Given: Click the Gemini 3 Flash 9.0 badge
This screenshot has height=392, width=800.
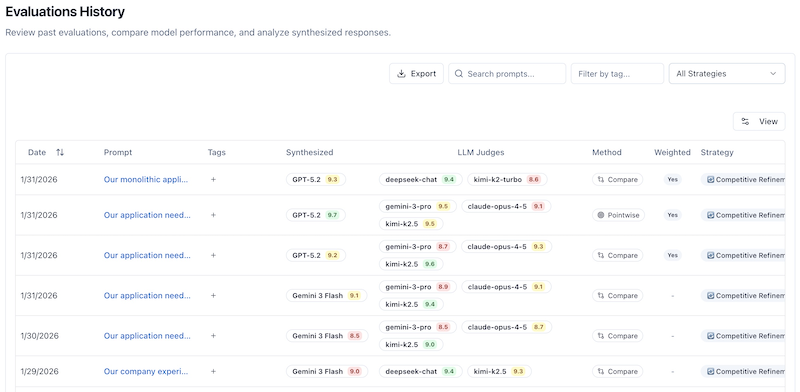Looking at the screenshot, I should pyautogui.click(x=327, y=371).
